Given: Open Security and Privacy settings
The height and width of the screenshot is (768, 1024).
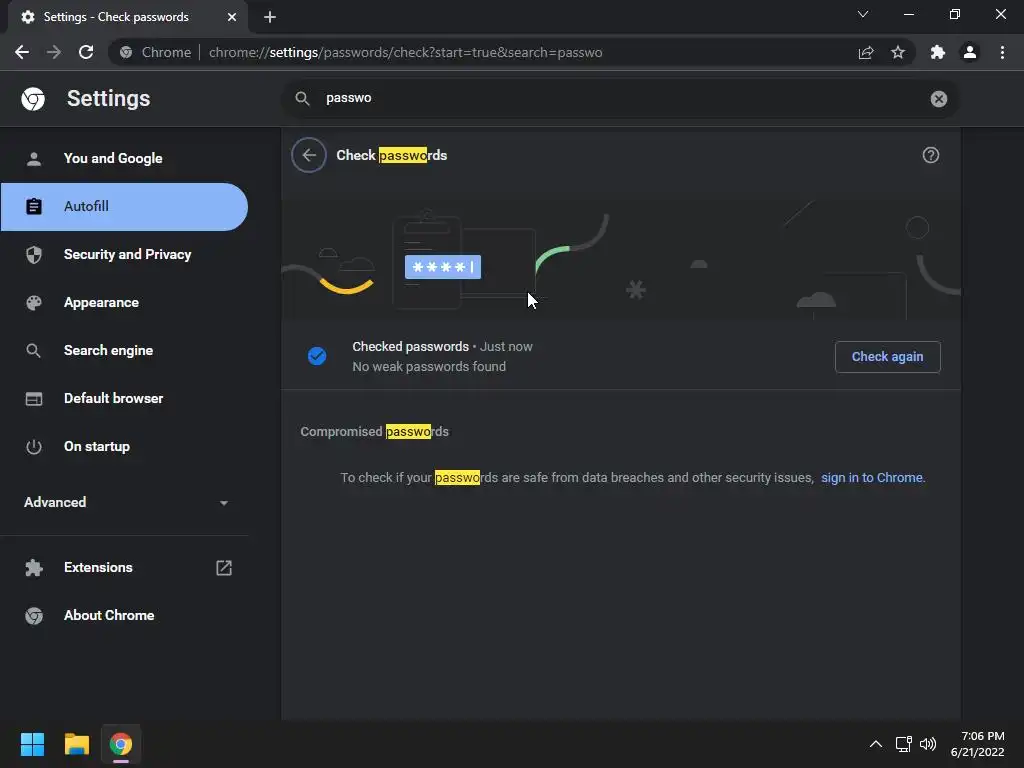Looking at the screenshot, I should pos(124,255).
